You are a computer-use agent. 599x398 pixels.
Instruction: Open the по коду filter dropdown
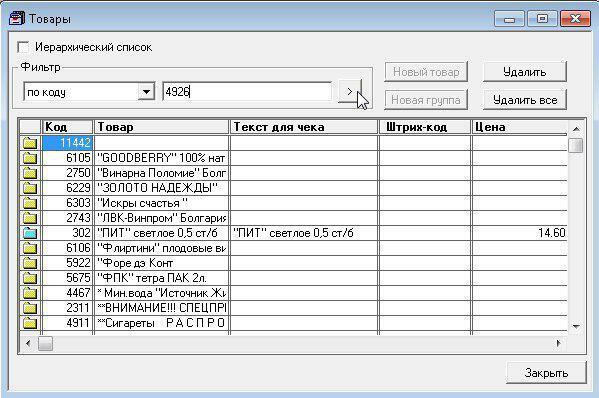pyautogui.click(x=146, y=92)
